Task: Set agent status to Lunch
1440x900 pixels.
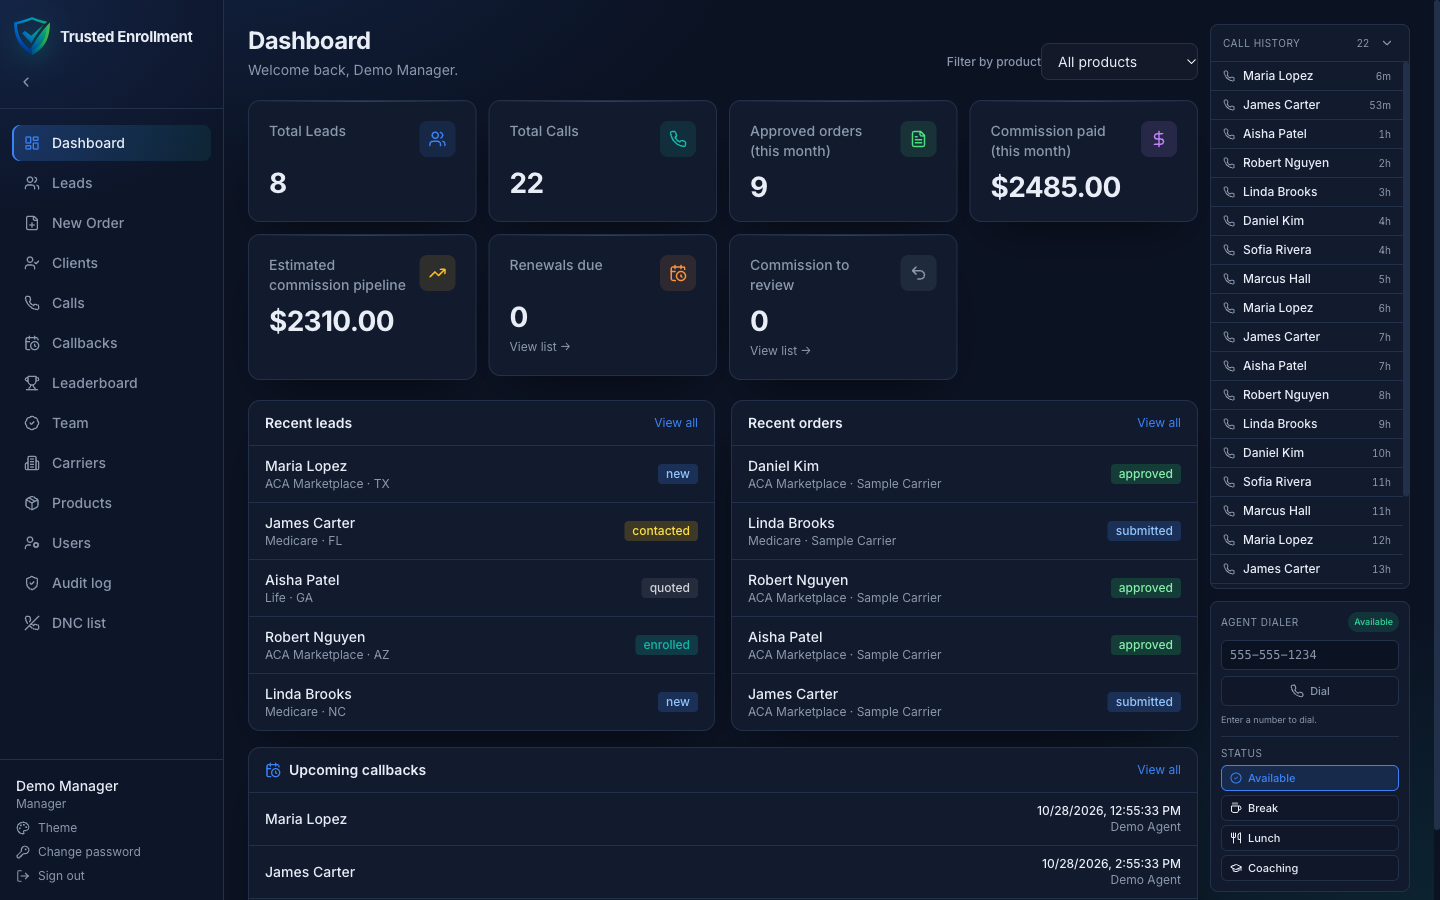Action: [x=1309, y=838]
